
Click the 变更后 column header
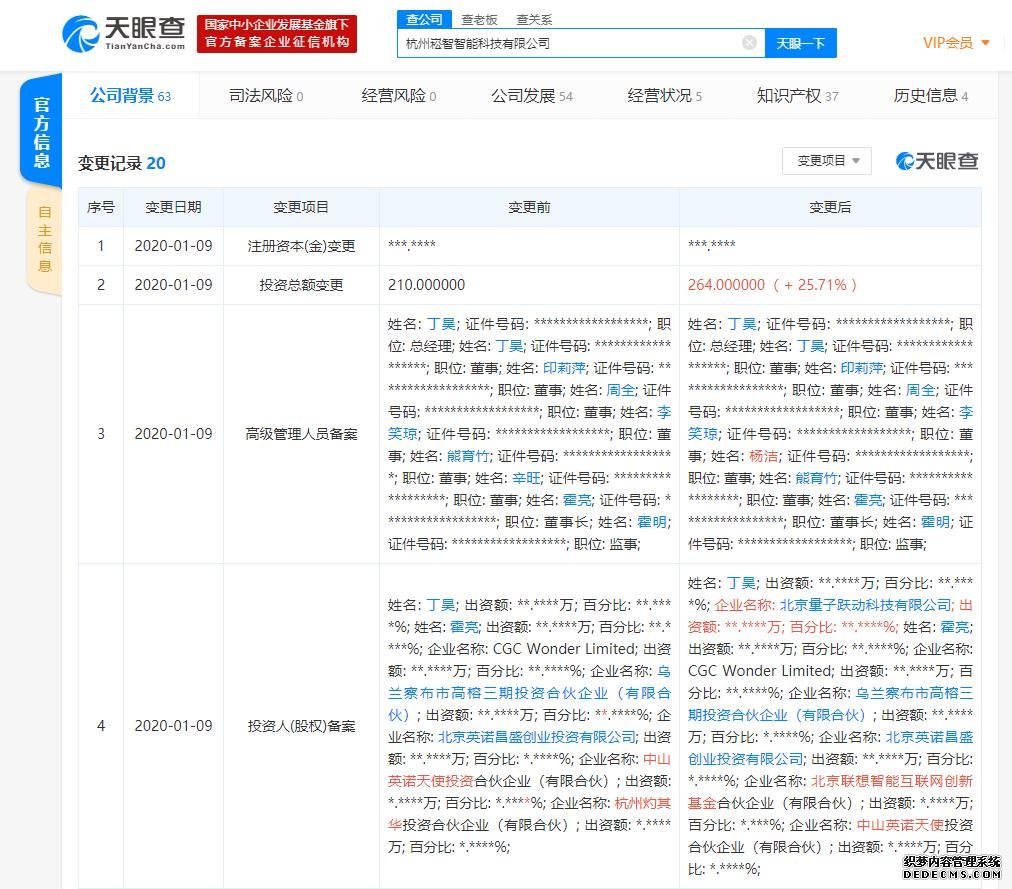(x=830, y=207)
